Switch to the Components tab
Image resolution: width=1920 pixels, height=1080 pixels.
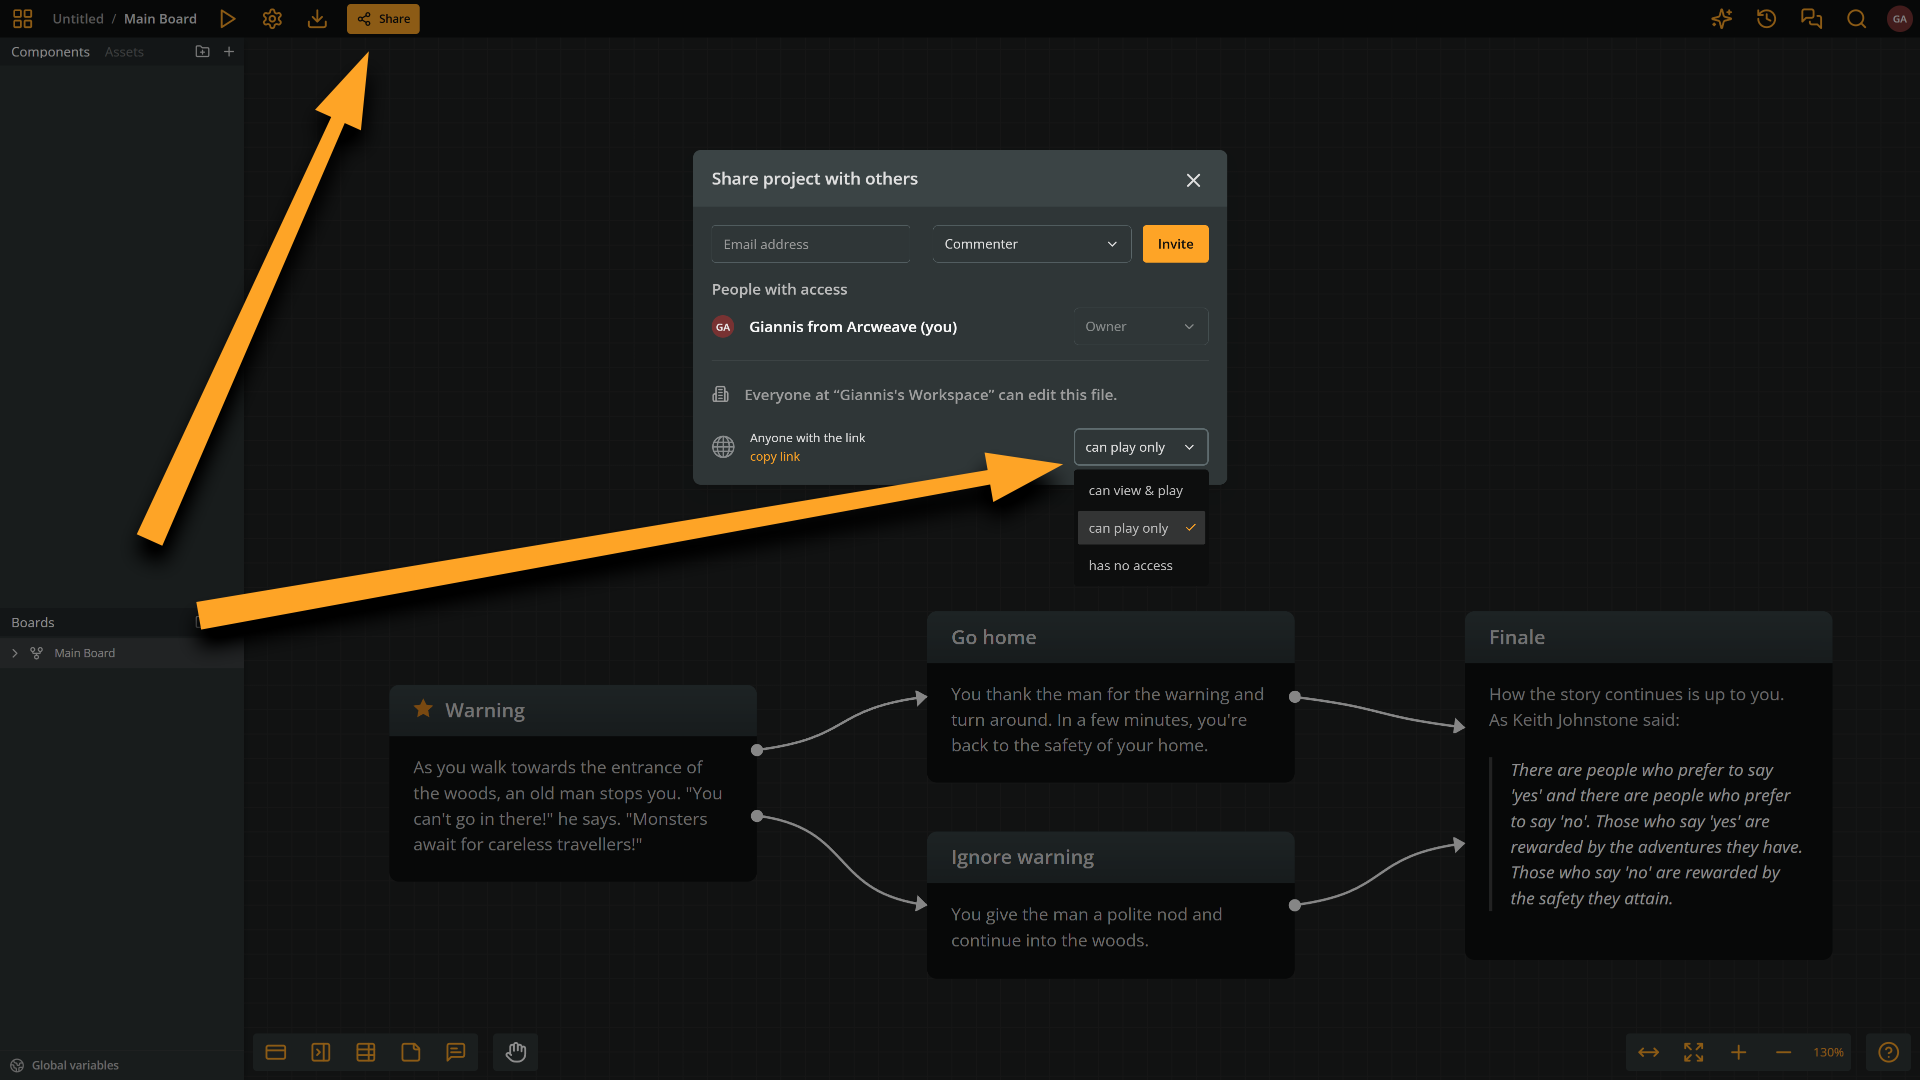50,52
